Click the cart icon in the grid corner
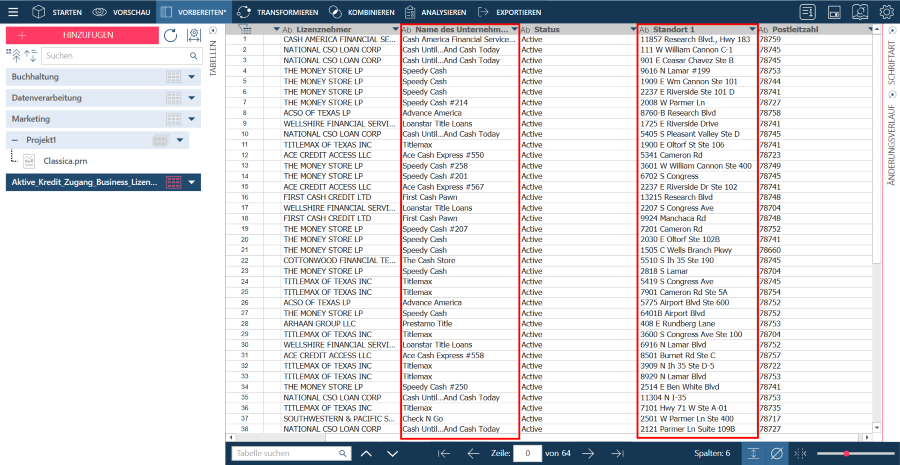 [x=244, y=29]
